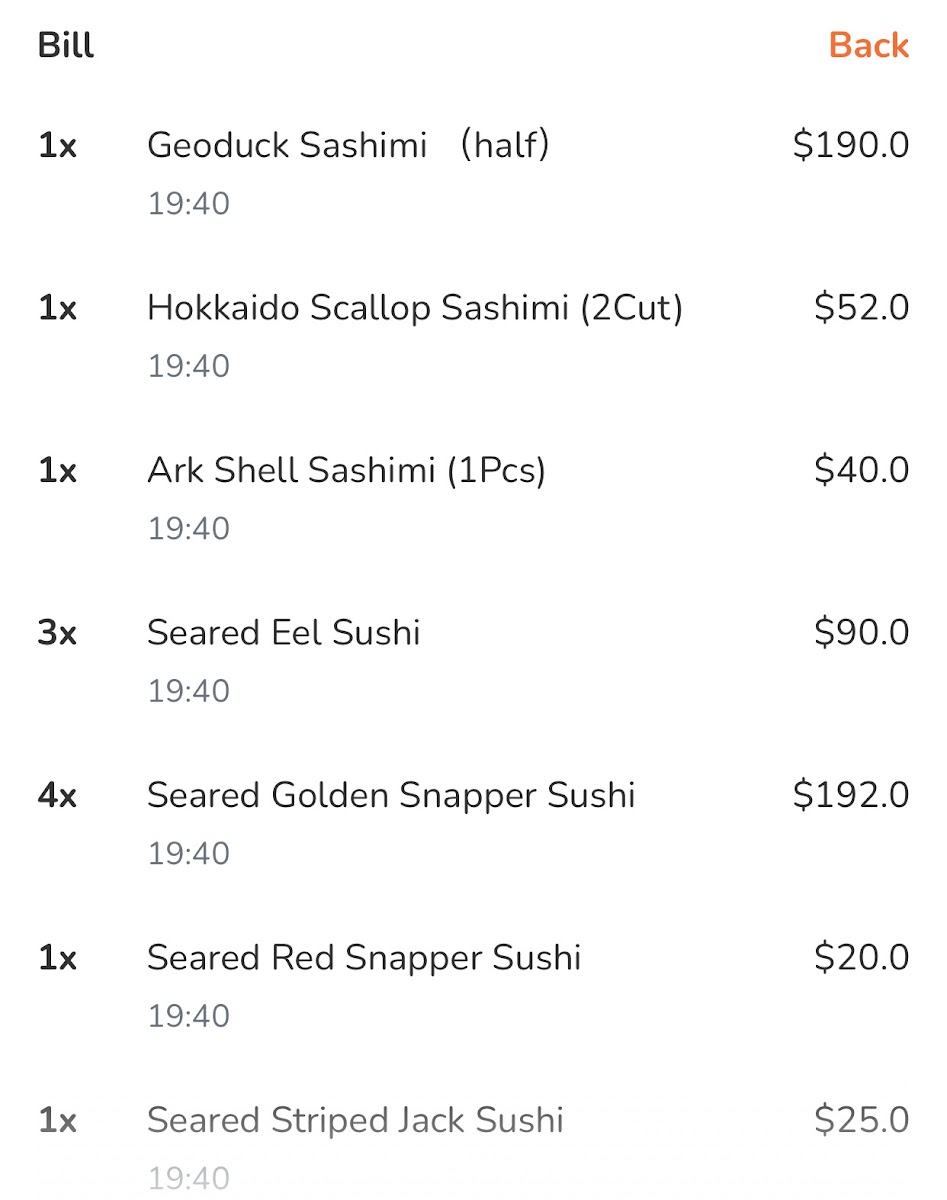Image resolution: width=947 pixels, height=1200 pixels.
Task: Click the 3x quantity for Seared Eel
Action: pos(57,633)
